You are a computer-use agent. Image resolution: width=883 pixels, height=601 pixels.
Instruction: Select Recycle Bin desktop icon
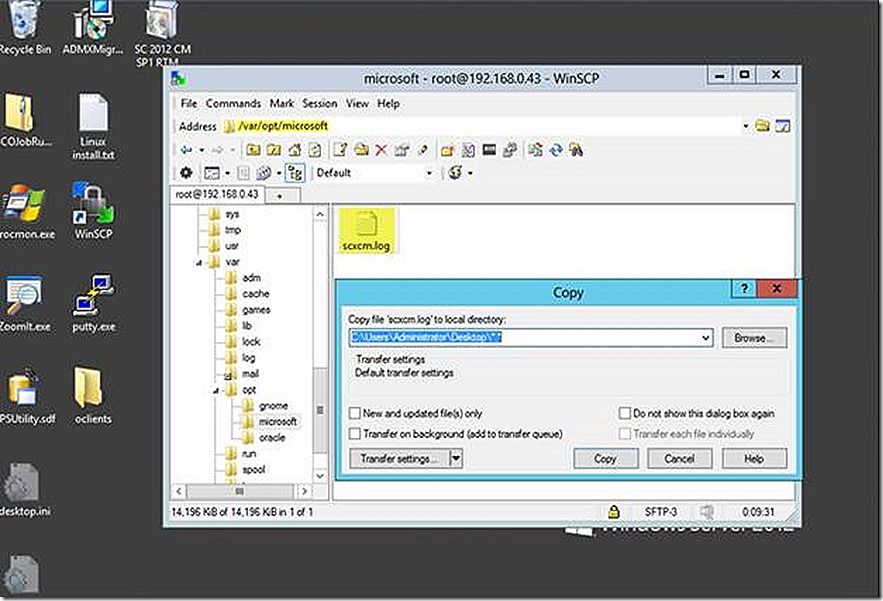(25, 28)
